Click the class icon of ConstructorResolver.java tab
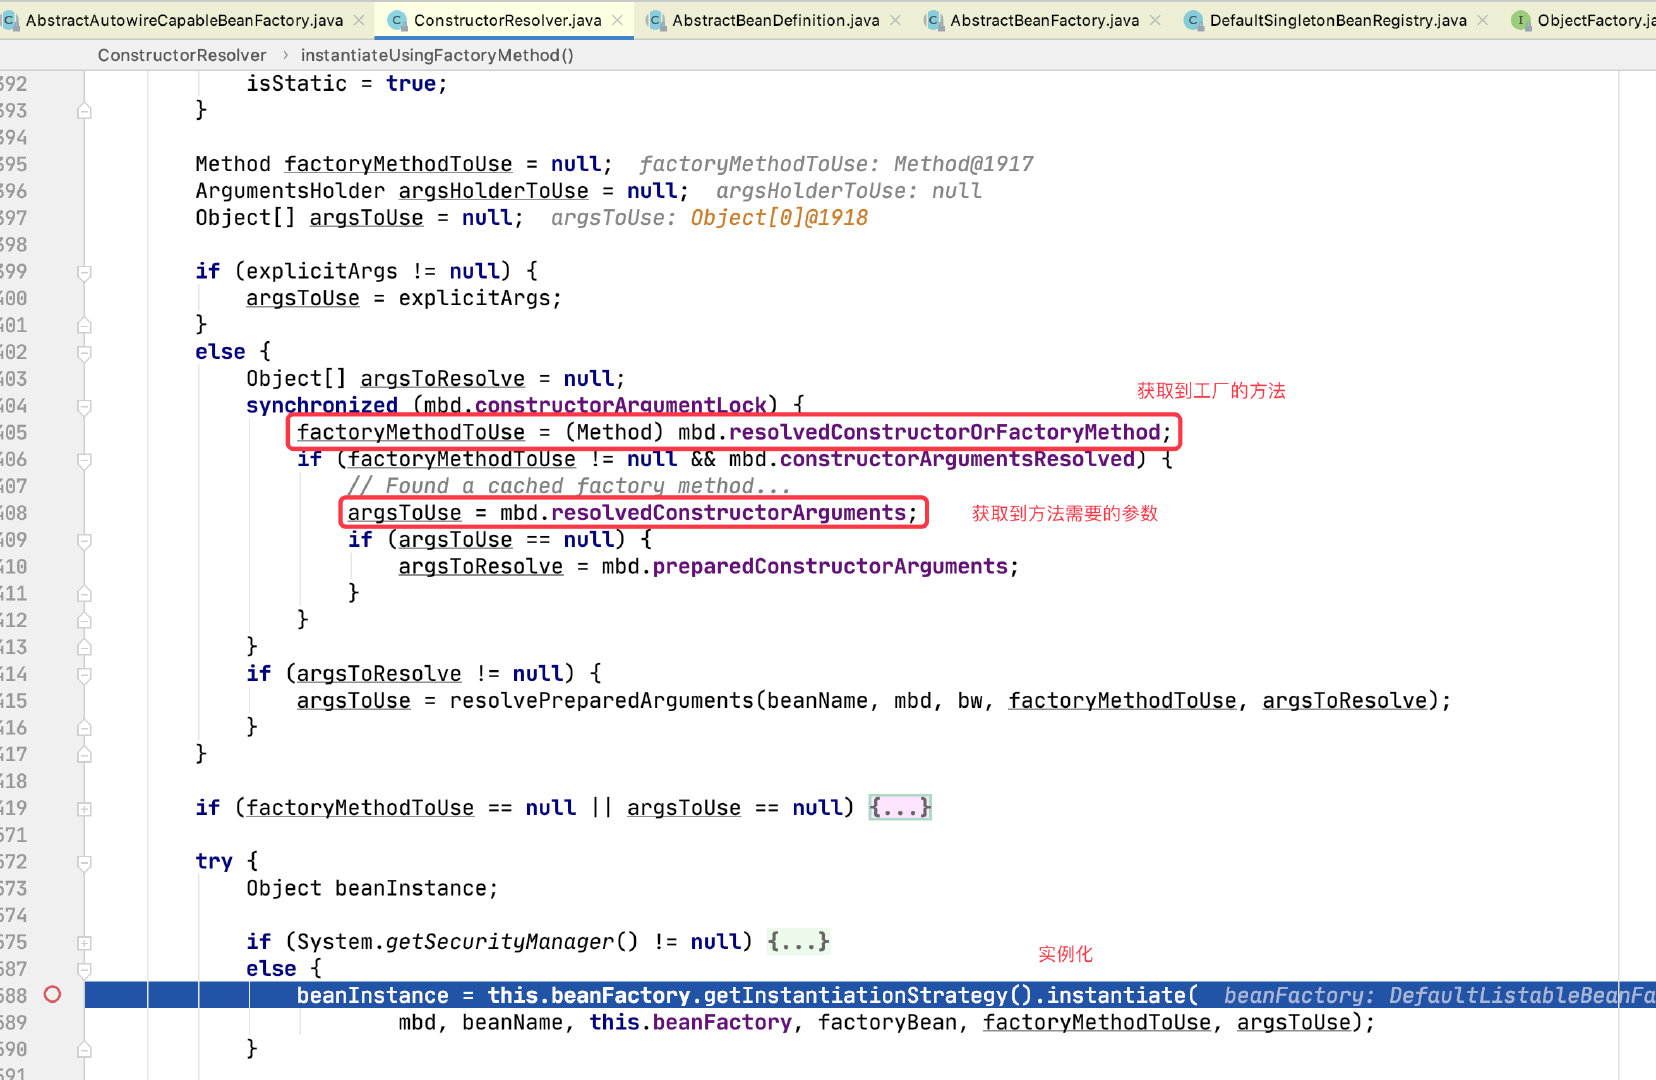This screenshot has width=1656, height=1080. tap(396, 20)
